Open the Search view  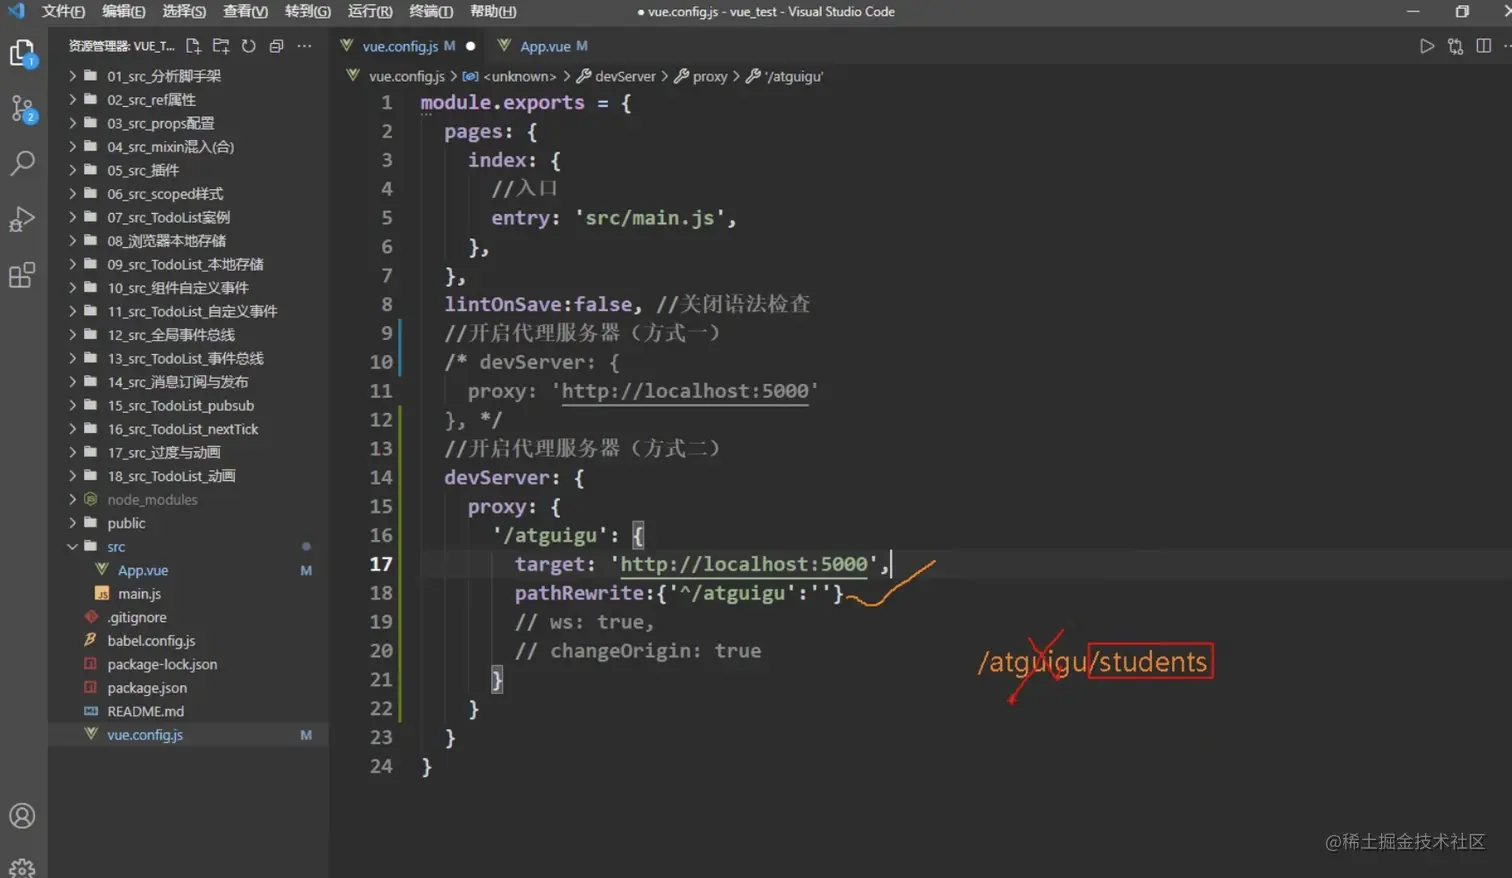click(x=22, y=163)
